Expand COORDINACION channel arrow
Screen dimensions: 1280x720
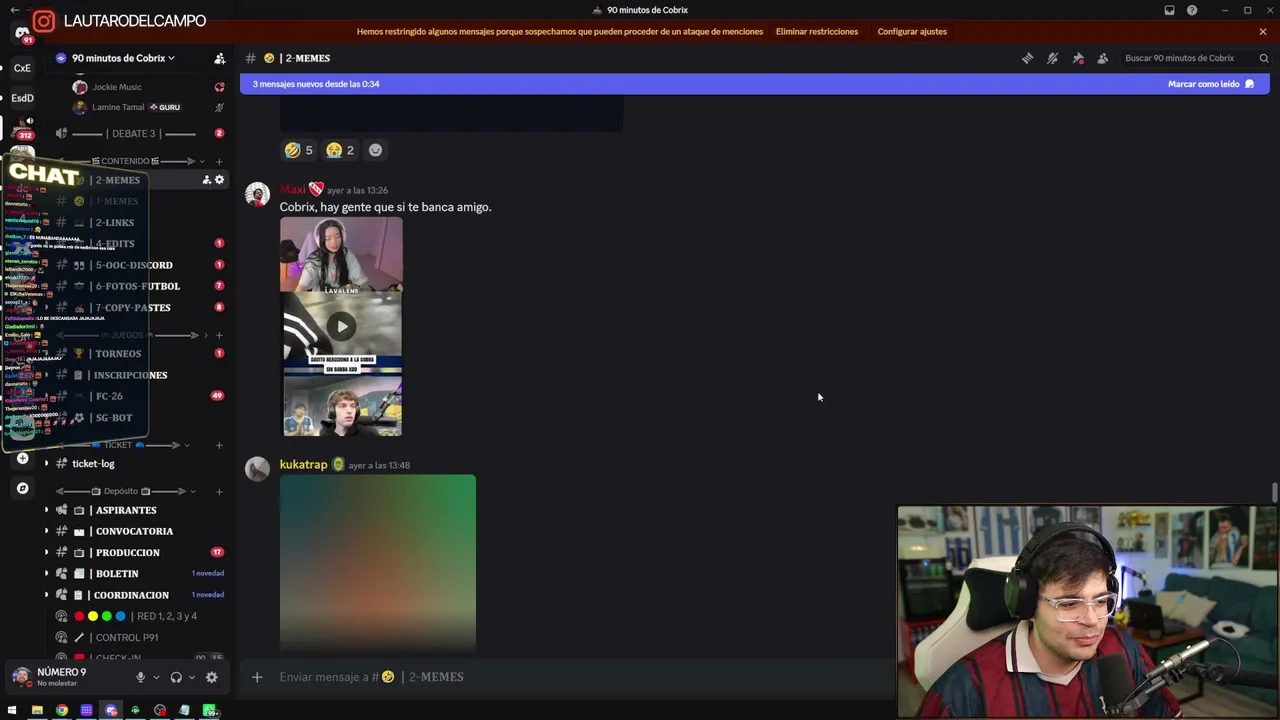[x=46, y=595]
